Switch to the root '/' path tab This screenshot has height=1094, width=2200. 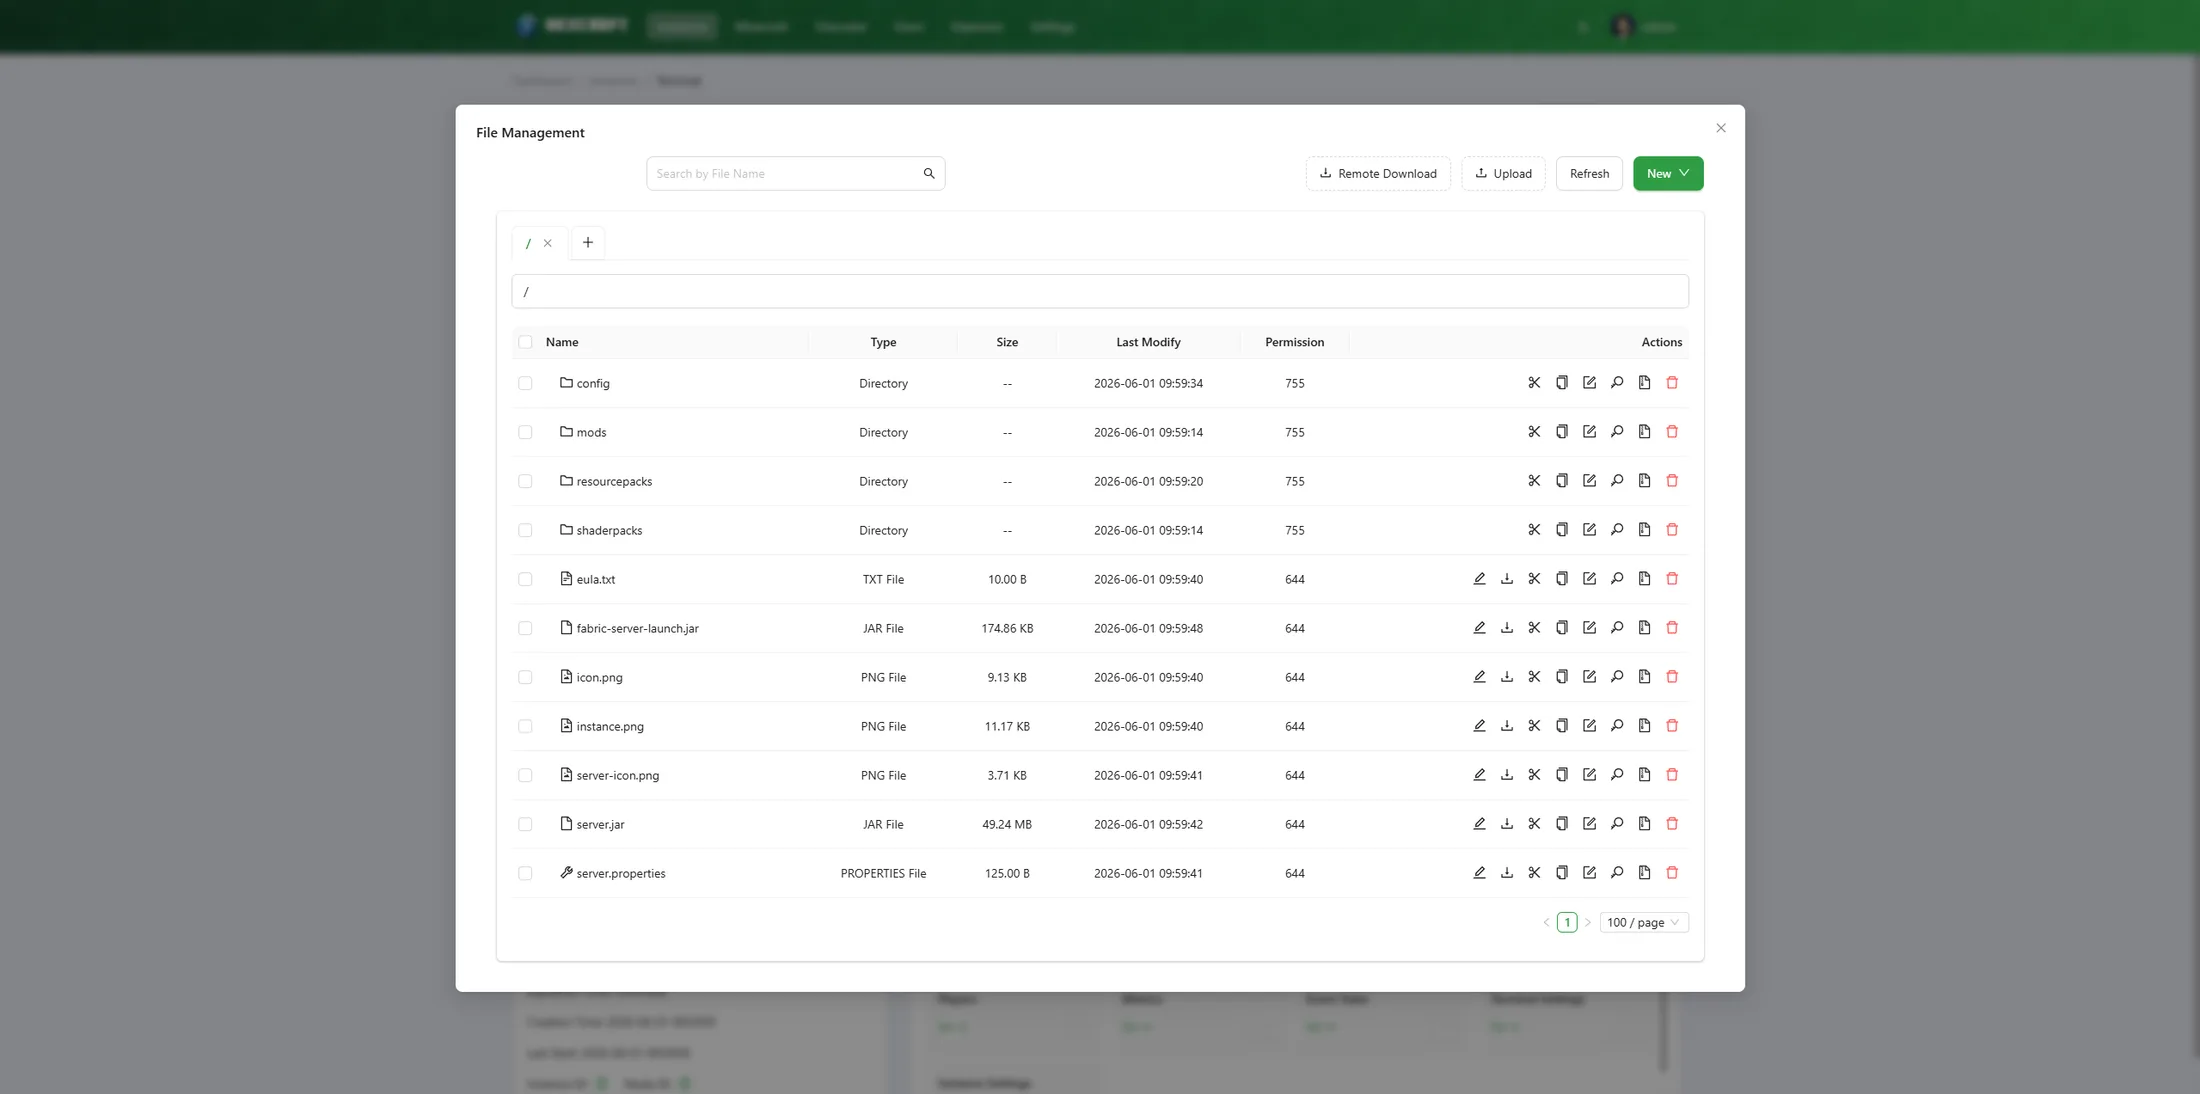[528, 243]
